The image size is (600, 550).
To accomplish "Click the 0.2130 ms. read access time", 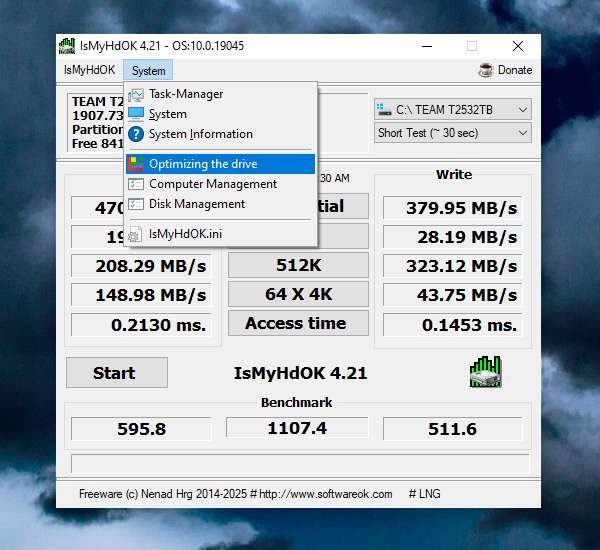I will 141,325.
